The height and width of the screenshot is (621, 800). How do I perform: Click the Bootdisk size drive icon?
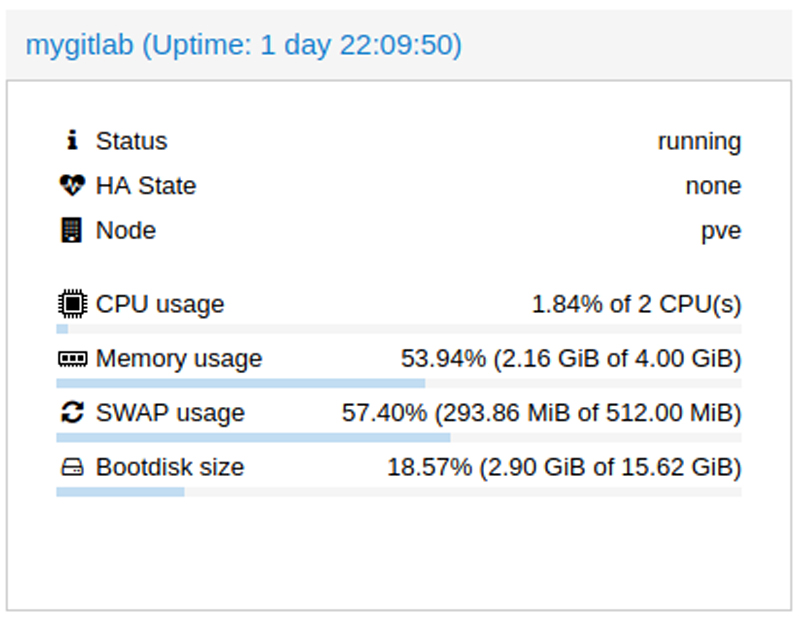(70, 467)
